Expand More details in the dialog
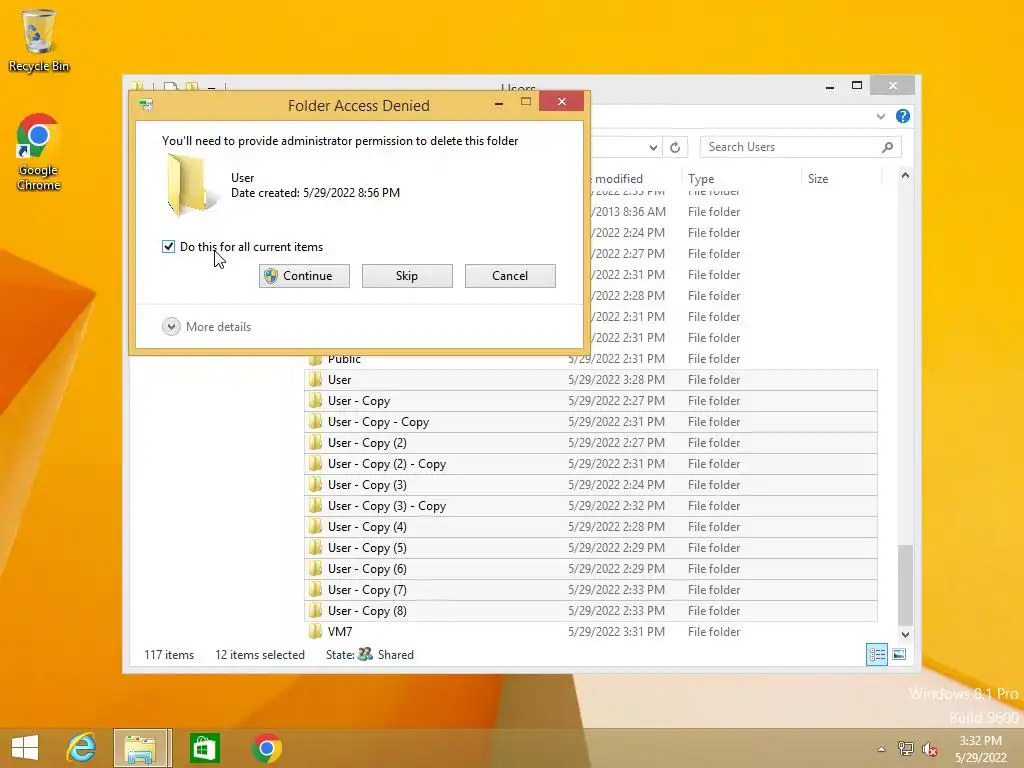Screen dimensions: 1024x768 pyautogui.click(x=206, y=327)
